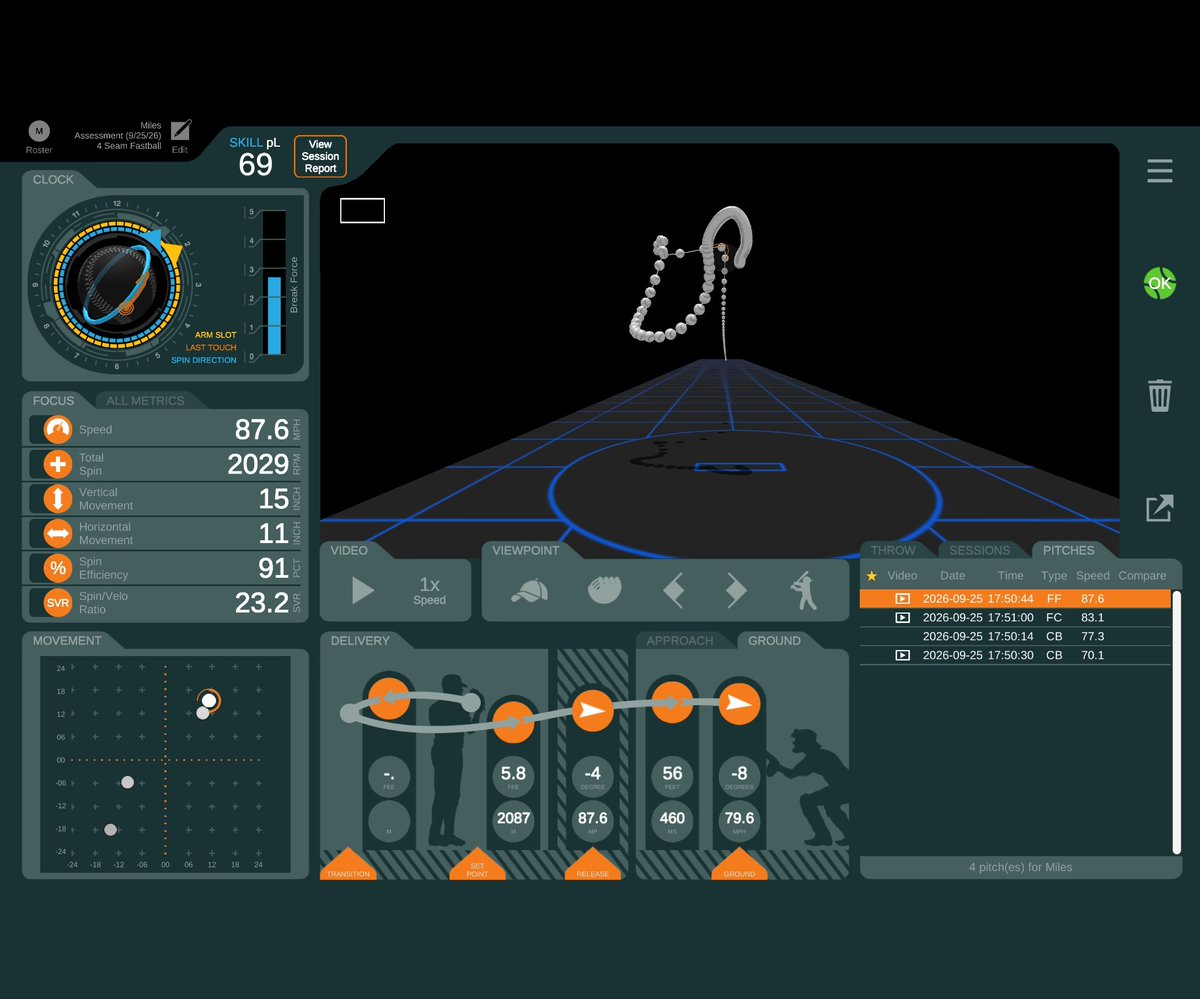Select the FC 83.1 pitch row
The width and height of the screenshot is (1200, 999).
(x=1015, y=618)
